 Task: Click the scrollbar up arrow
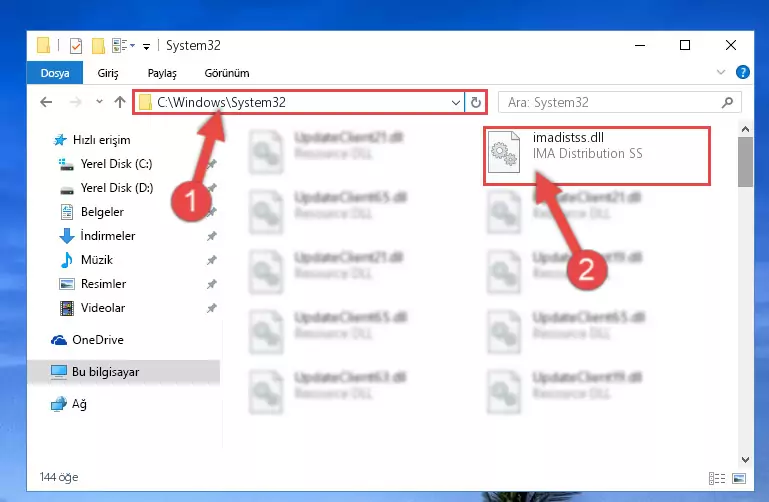(x=745, y=129)
